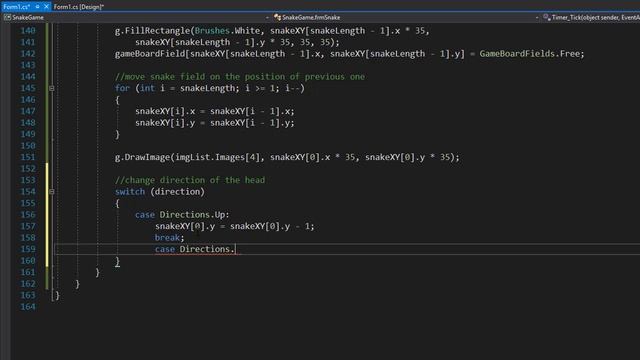The height and width of the screenshot is (360, 640).
Task: Click line number 151 in the margin
Action: (28, 157)
